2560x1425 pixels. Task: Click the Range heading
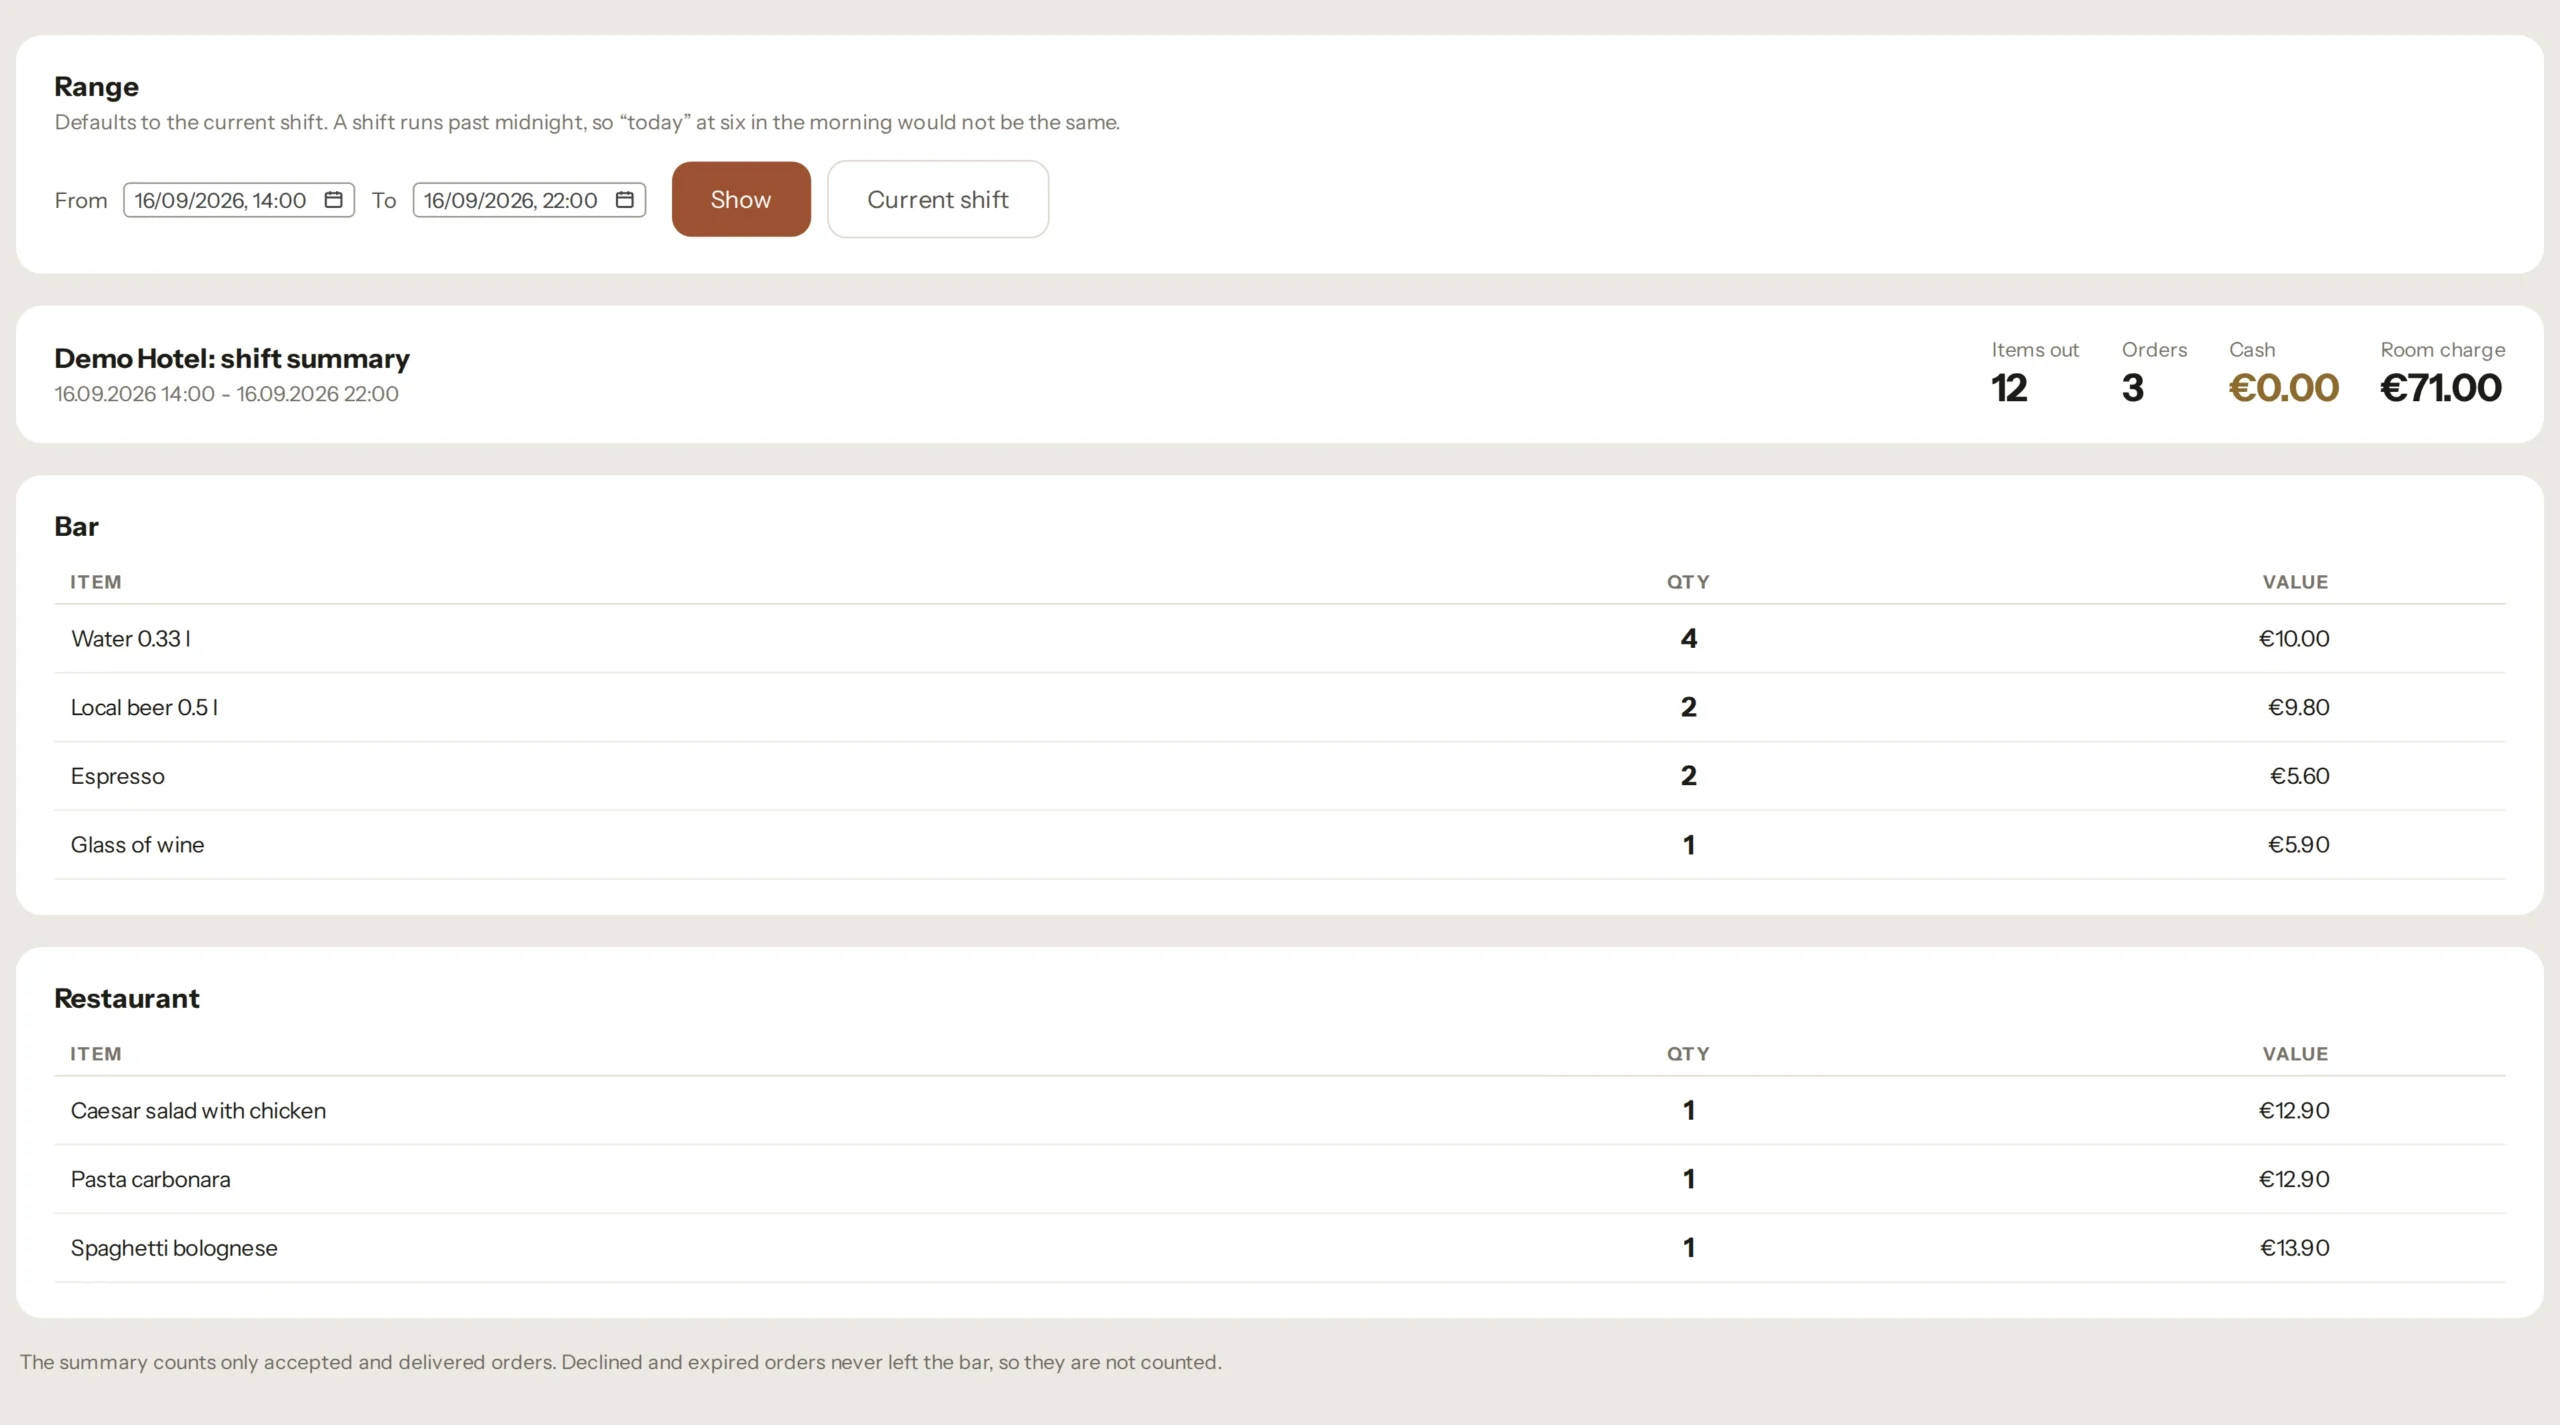coord(96,87)
